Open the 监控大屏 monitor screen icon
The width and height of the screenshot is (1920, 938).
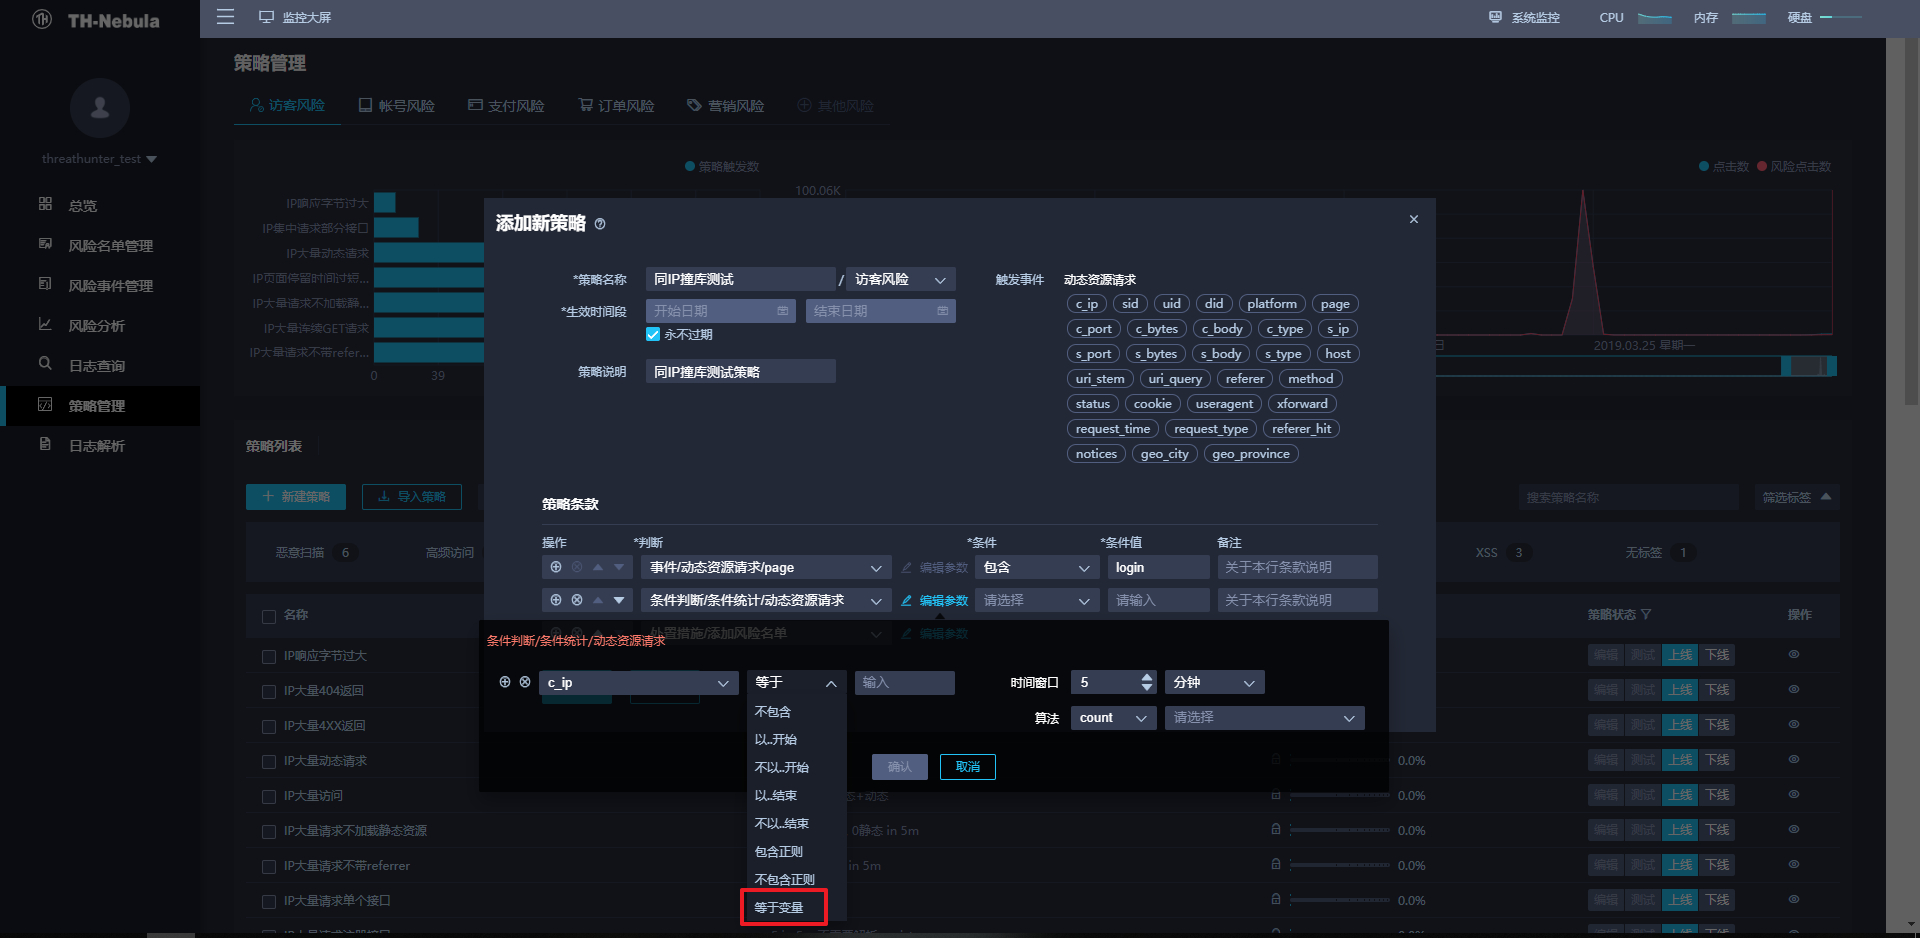click(266, 17)
